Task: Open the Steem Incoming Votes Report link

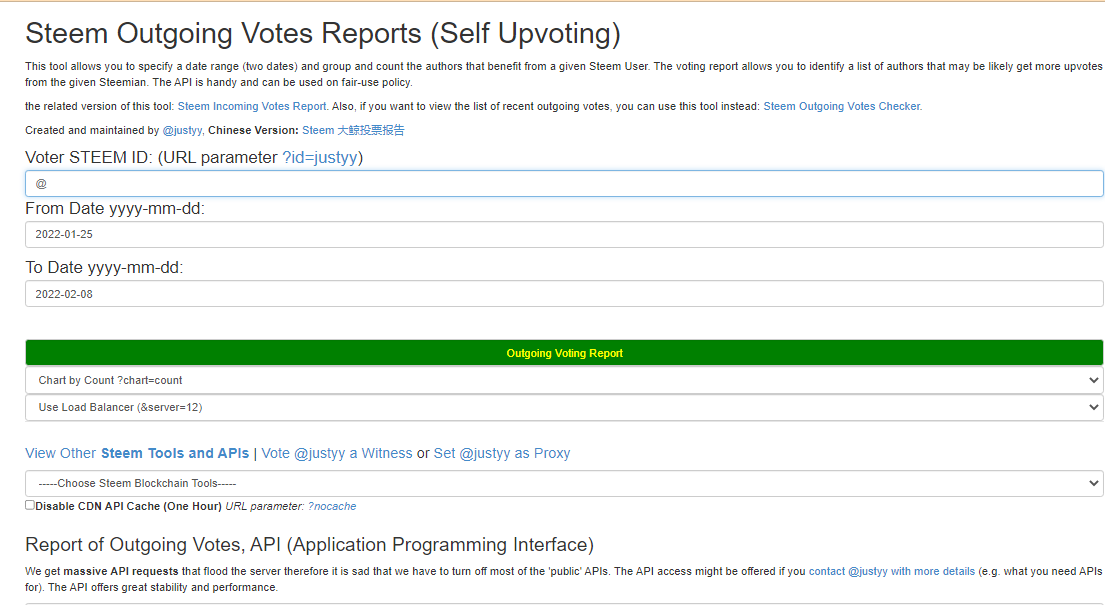Action: 252,106
